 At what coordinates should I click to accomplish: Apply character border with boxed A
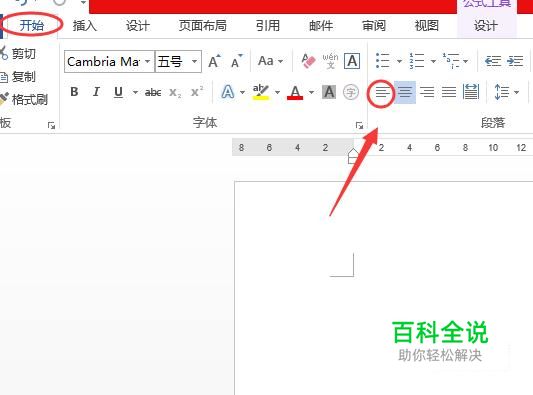click(x=352, y=61)
